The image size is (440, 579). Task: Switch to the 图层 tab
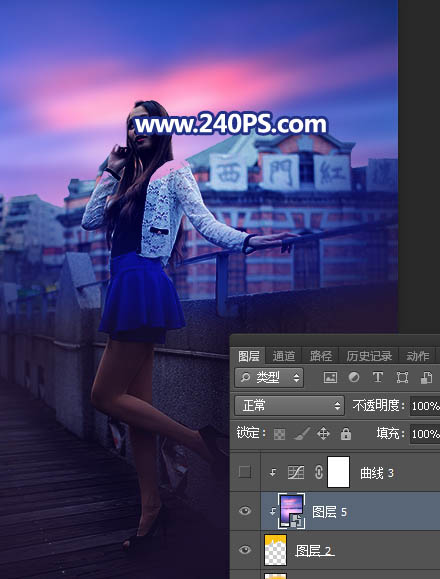pyautogui.click(x=248, y=356)
